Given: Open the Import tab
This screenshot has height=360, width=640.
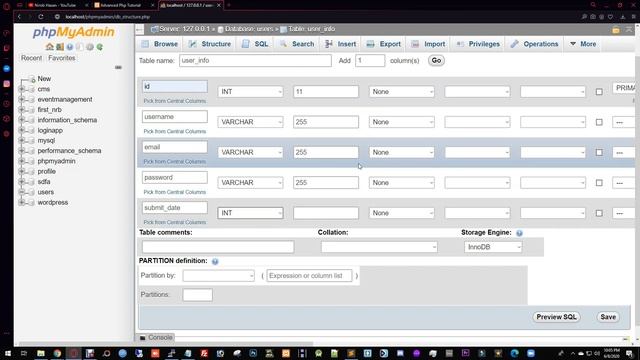Looking at the screenshot, I should 429,44.
